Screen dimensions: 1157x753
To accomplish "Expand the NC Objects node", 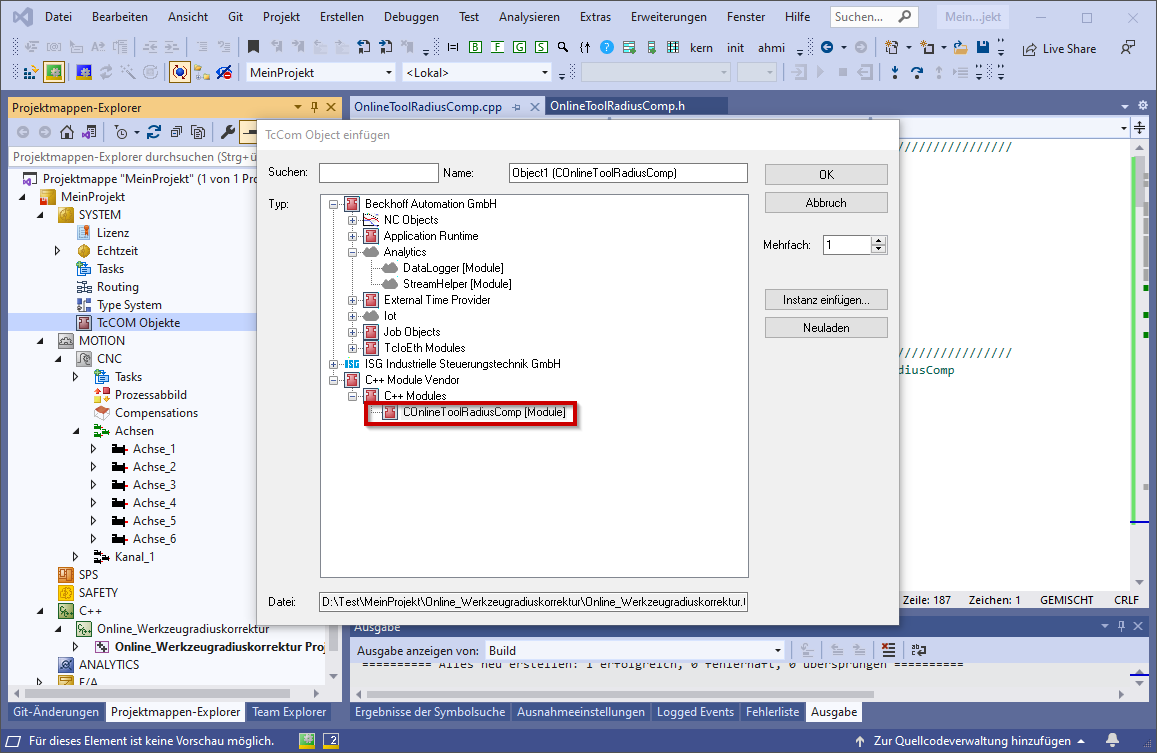I will click(x=353, y=220).
